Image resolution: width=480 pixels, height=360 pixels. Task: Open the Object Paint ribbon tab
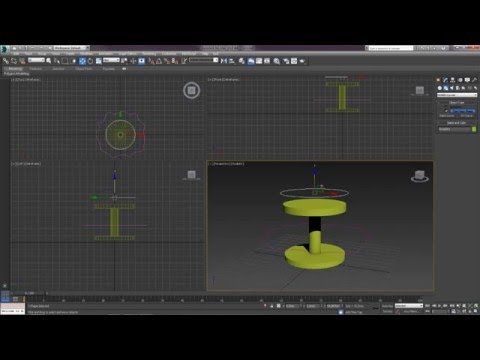83,69
